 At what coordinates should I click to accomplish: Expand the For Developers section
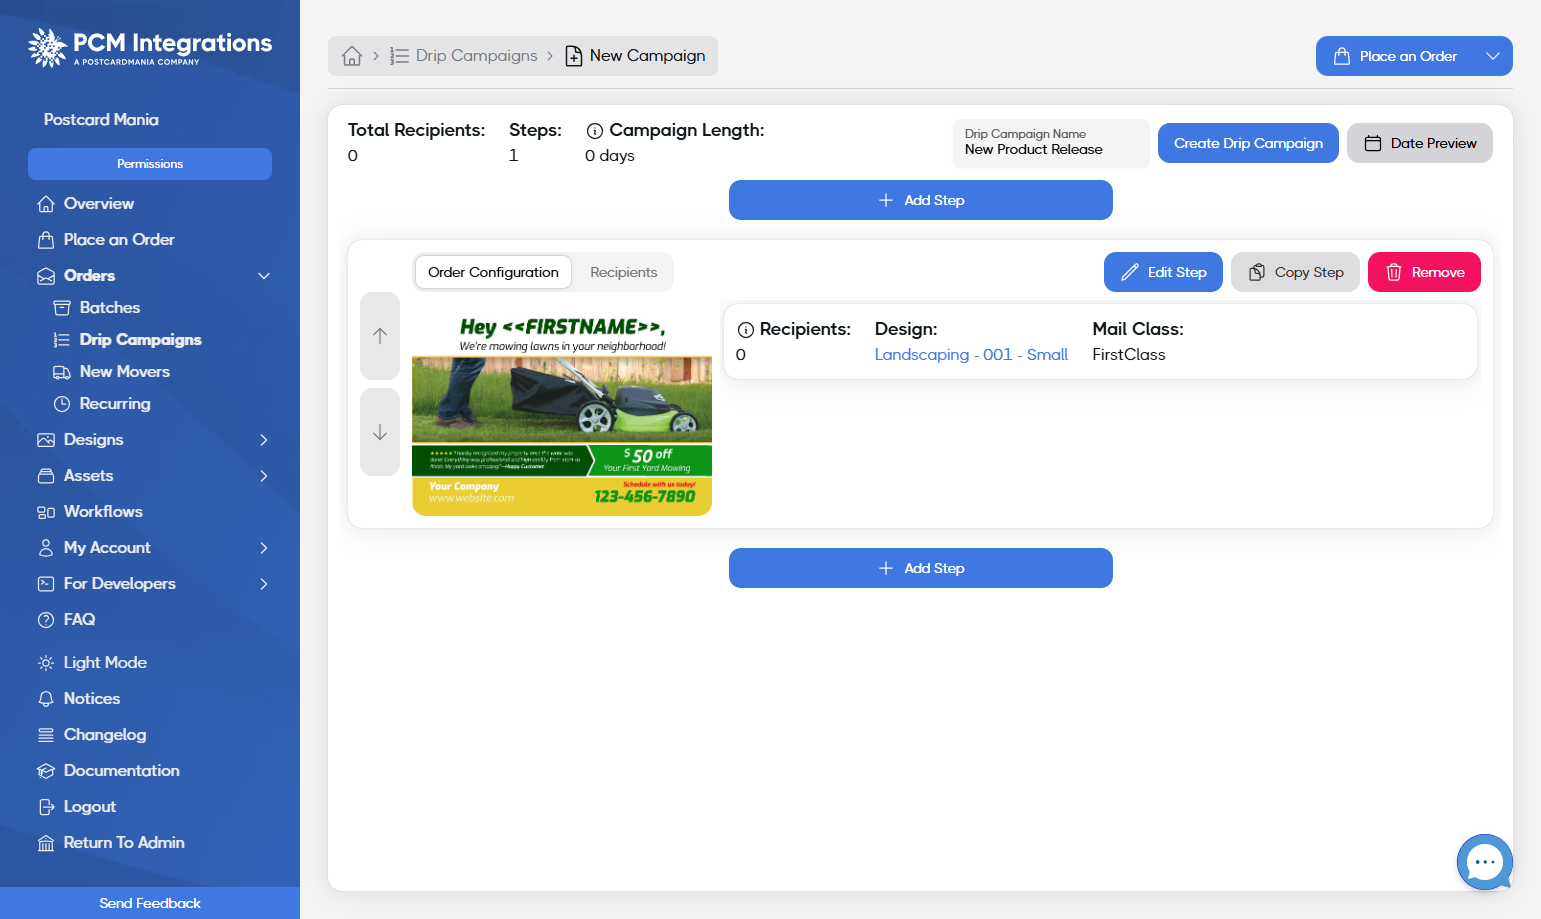(x=264, y=584)
